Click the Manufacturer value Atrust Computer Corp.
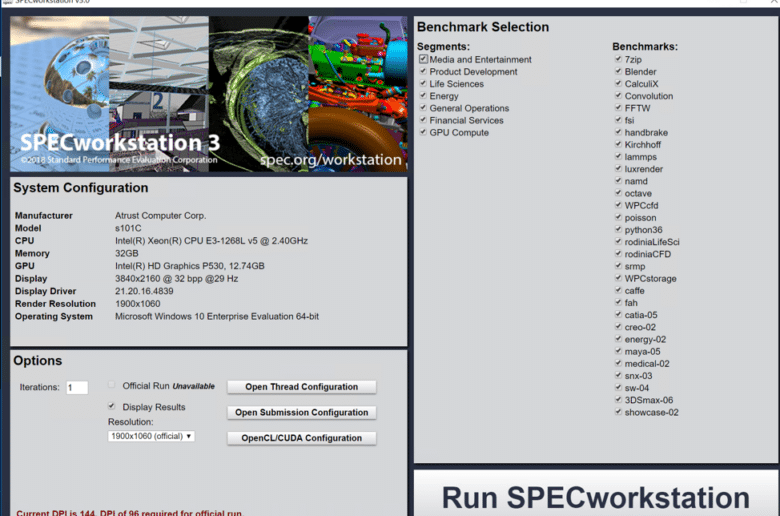Image resolution: width=780 pixels, height=516 pixels. (x=160, y=215)
